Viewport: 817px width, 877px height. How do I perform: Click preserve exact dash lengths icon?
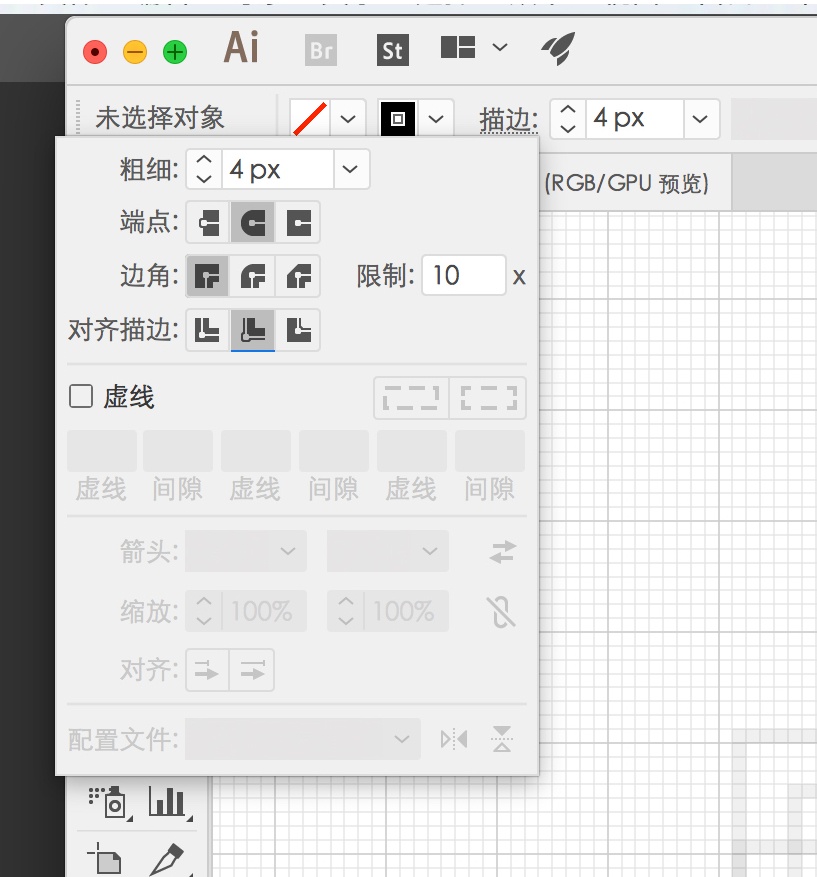point(412,398)
